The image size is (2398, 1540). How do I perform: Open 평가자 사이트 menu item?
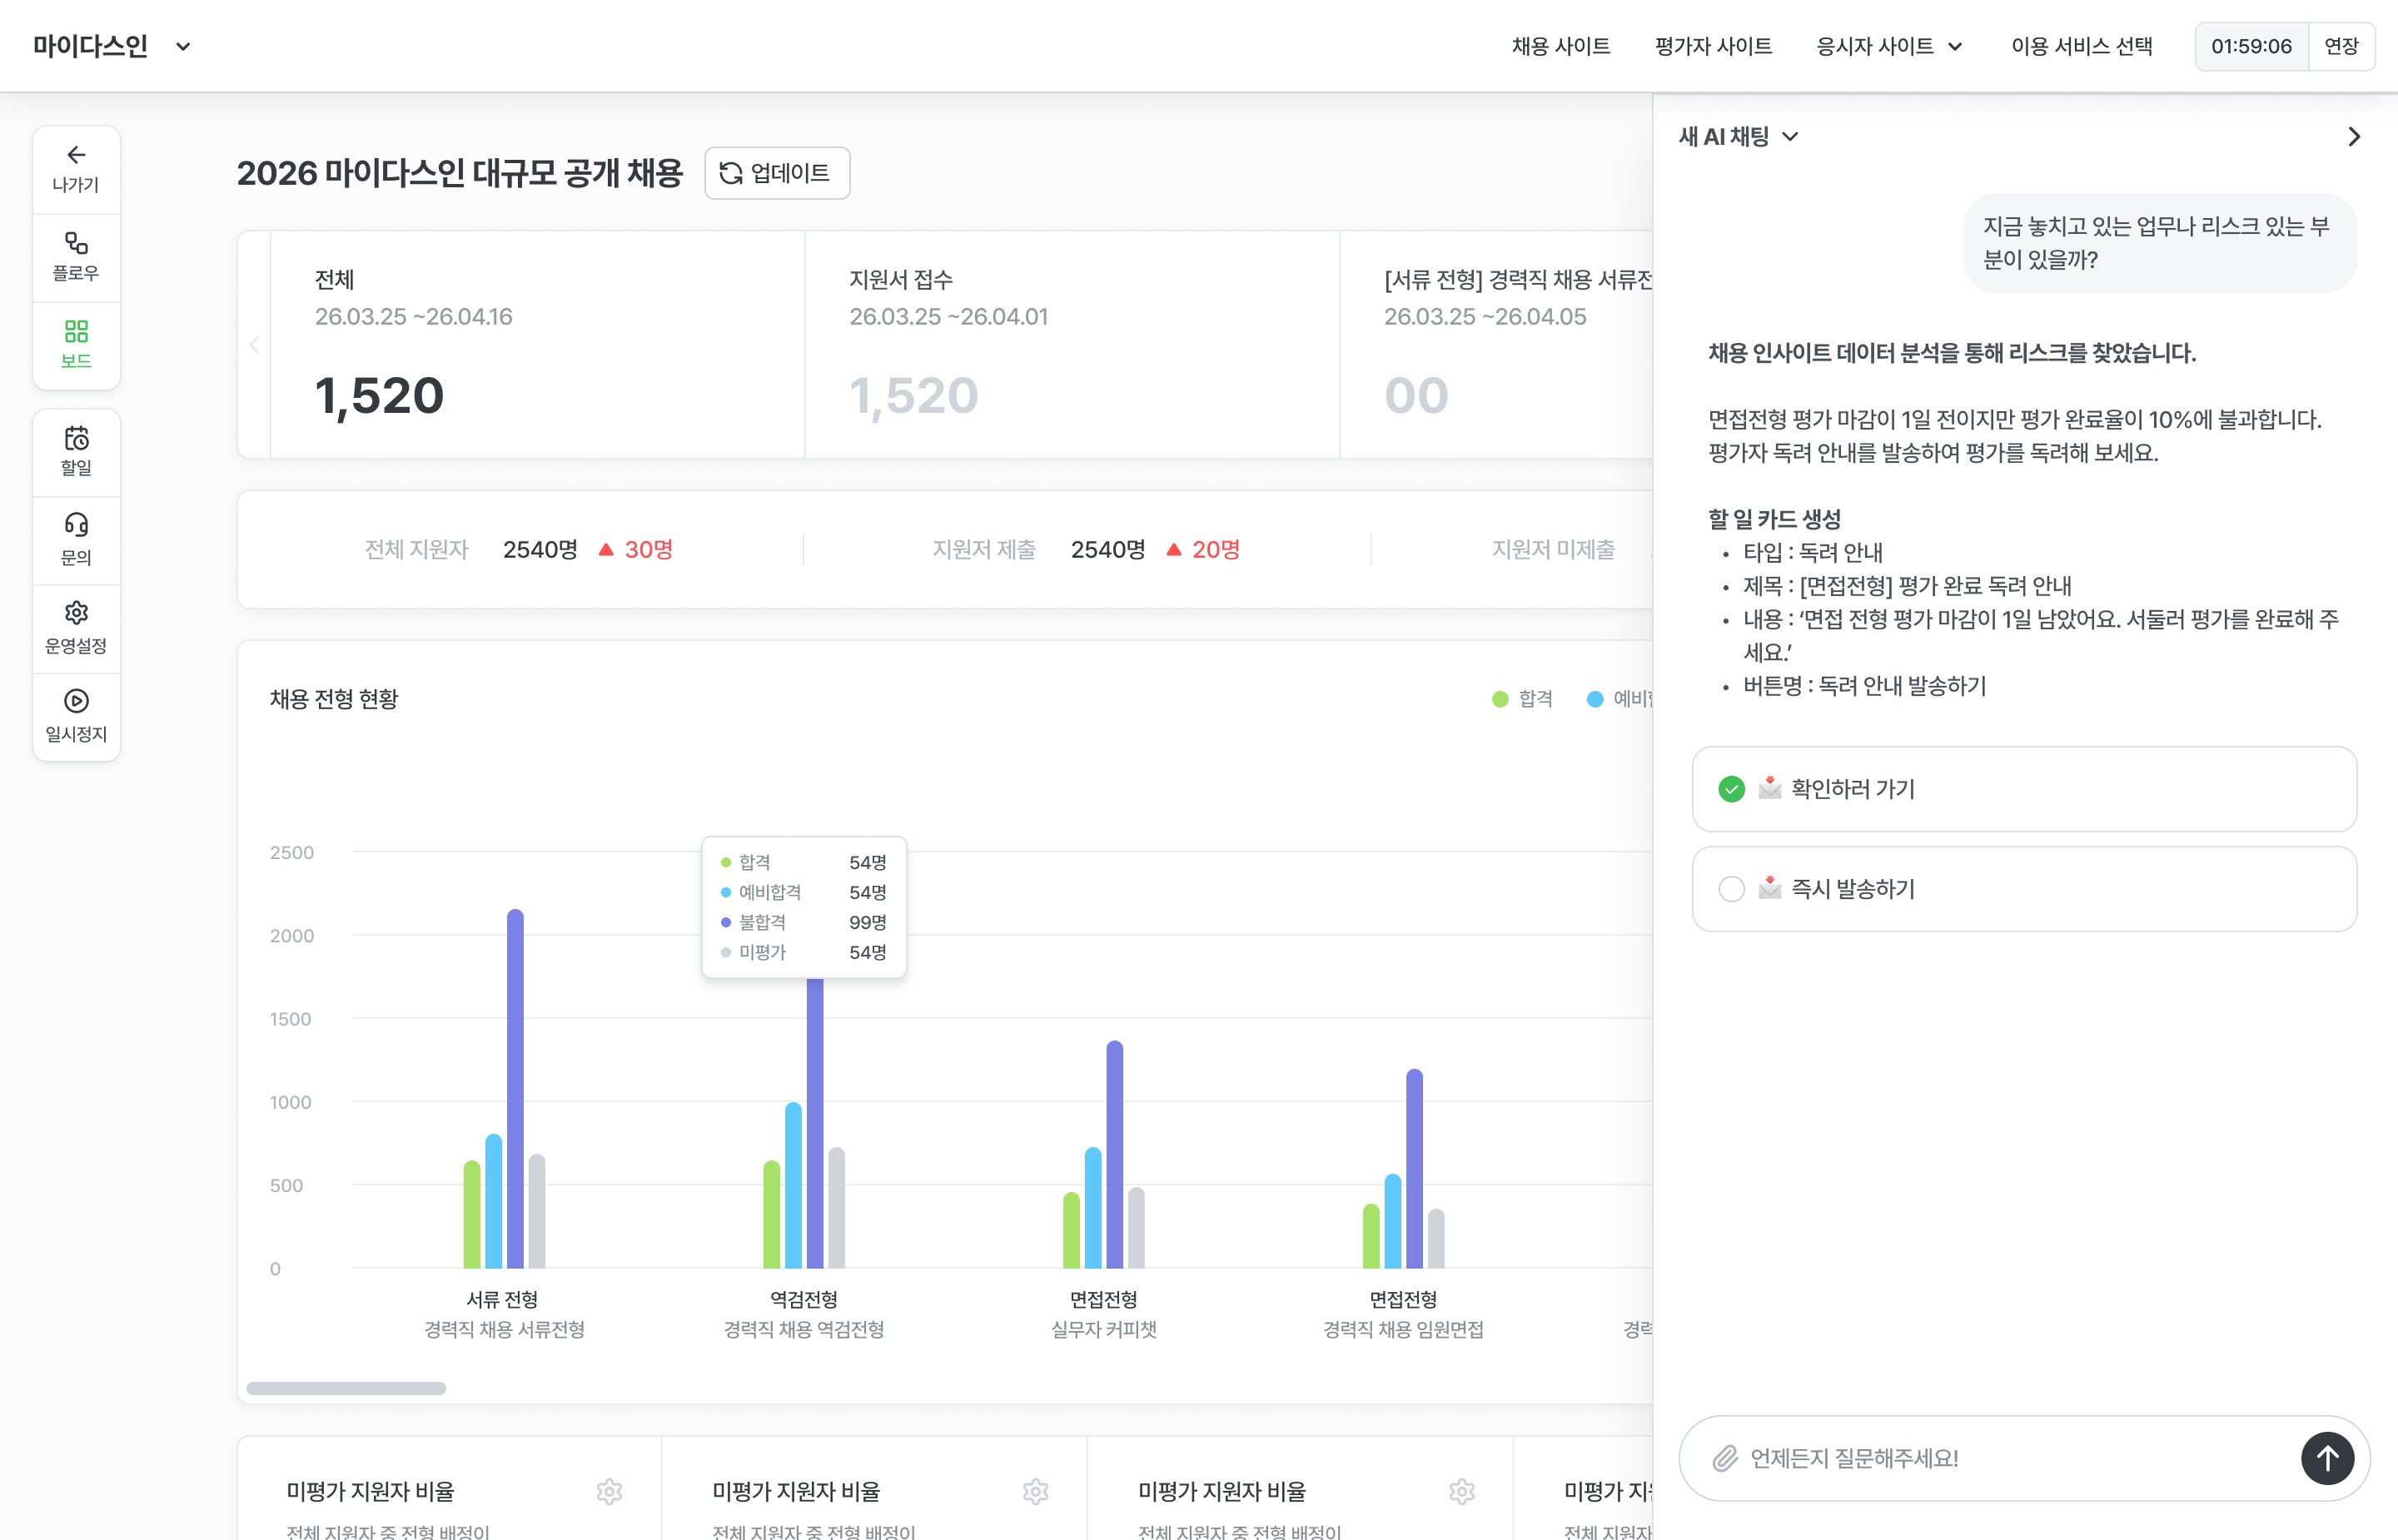1713,46
